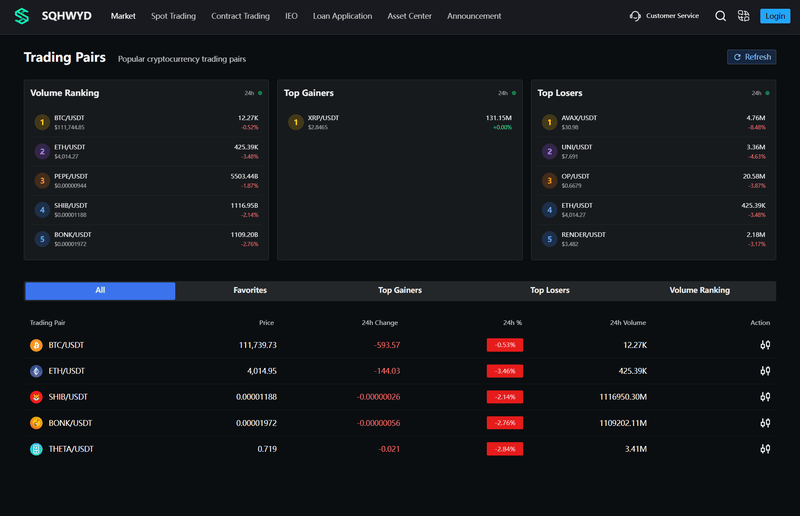Click the Refresh button
The width and height of the screenshot is (800, 516).
[752, 57]
